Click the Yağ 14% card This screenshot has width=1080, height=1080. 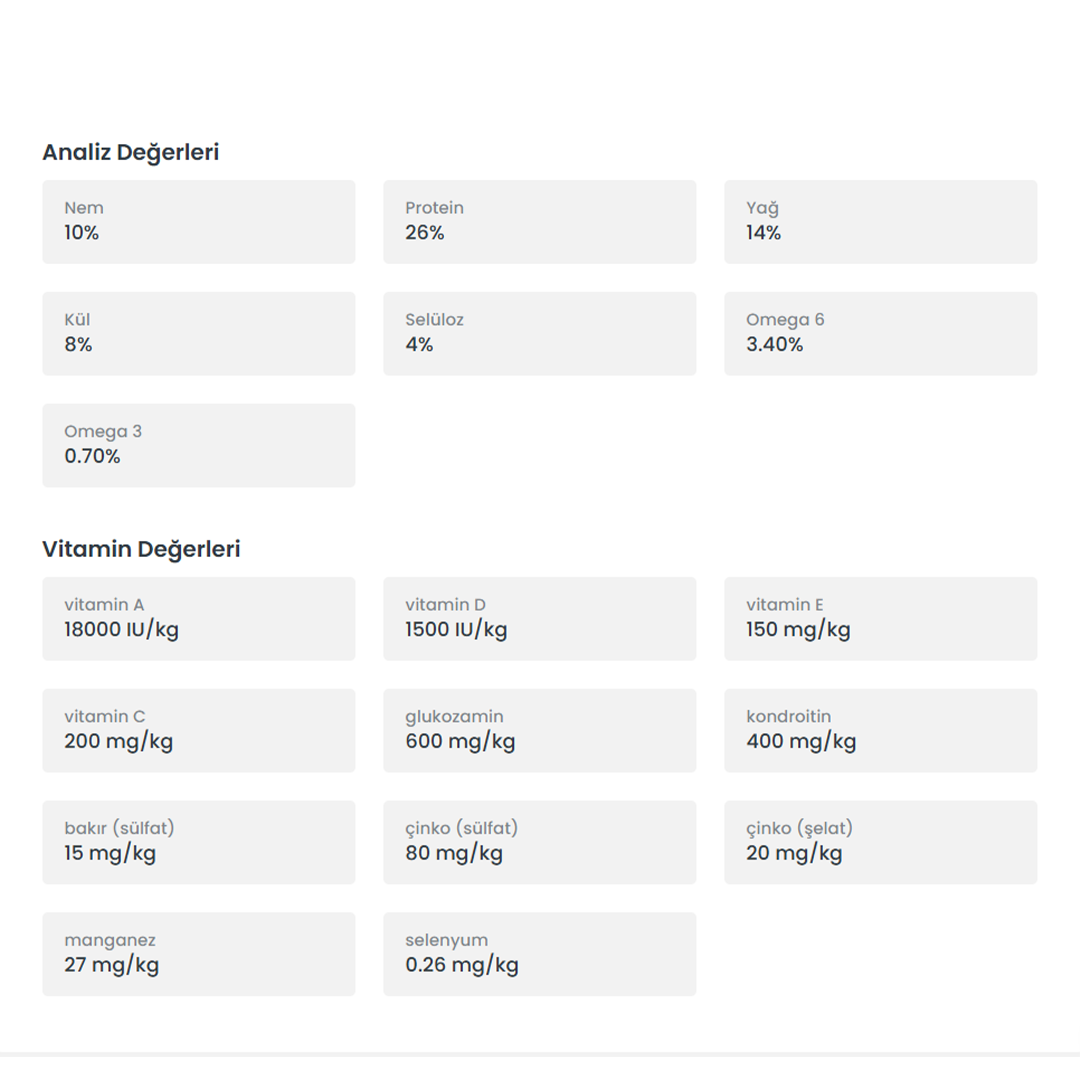click(880, 222)
